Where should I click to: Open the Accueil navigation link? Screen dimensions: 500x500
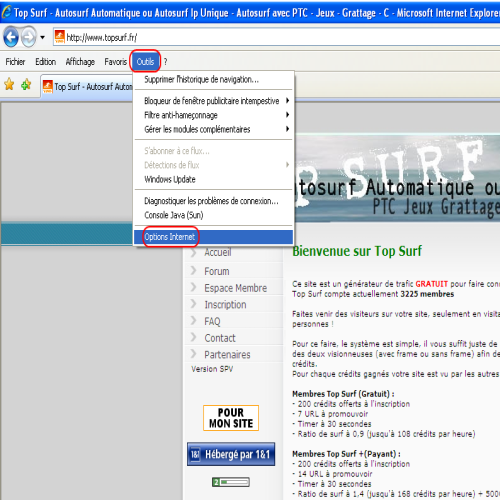(218, 252)
